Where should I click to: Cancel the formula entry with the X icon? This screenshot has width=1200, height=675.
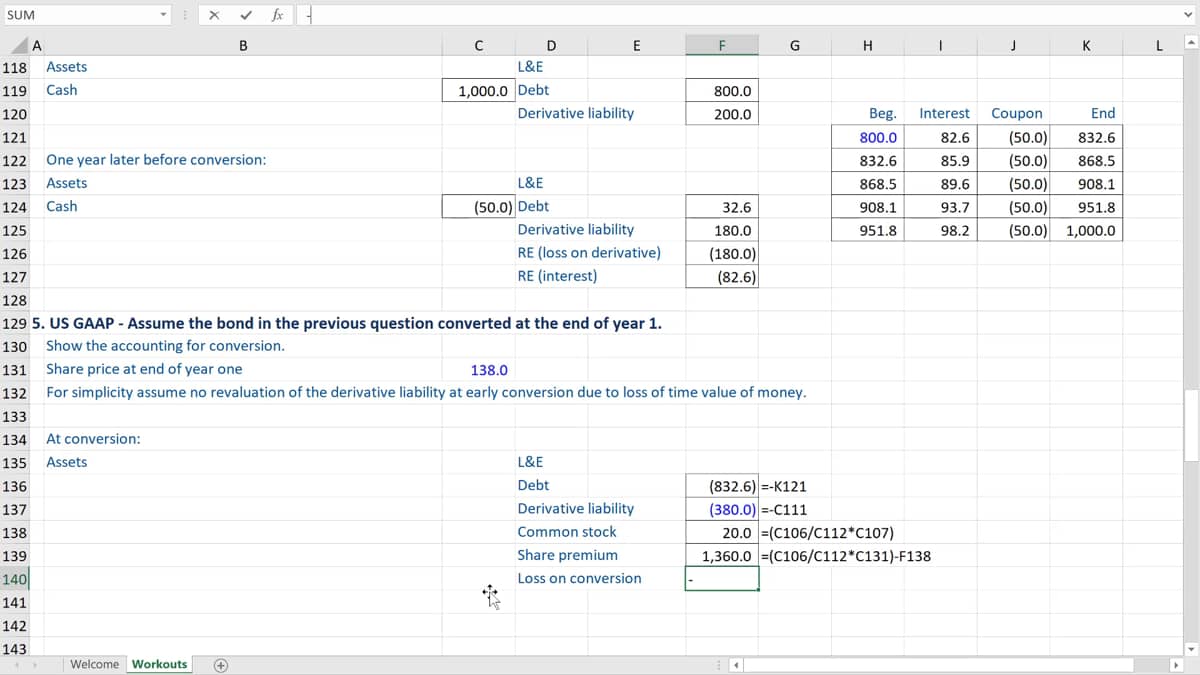pyautogui.click(x=214, y=15)
